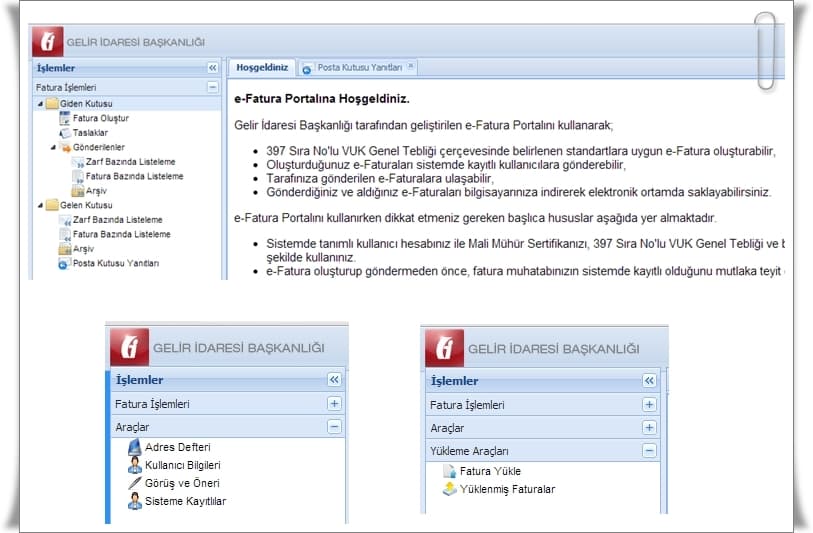The image size is (813, 533).
Task: Collapse the Gelen Kutusu tree arrow
Action: 40,205
